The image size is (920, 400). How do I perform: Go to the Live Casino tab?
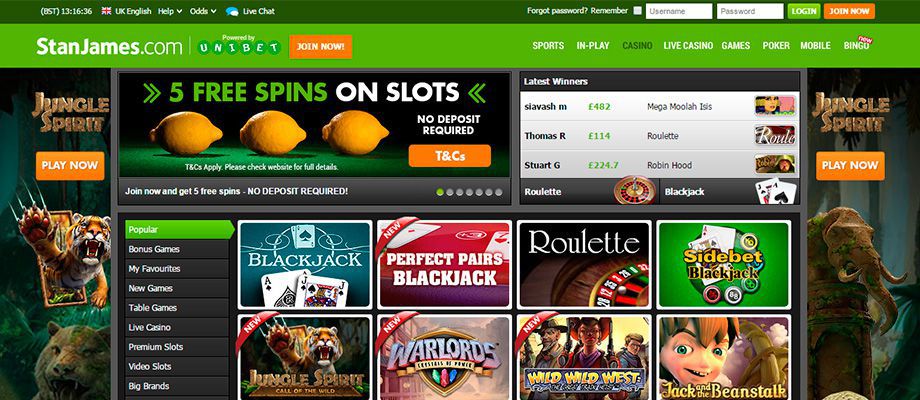688,45
